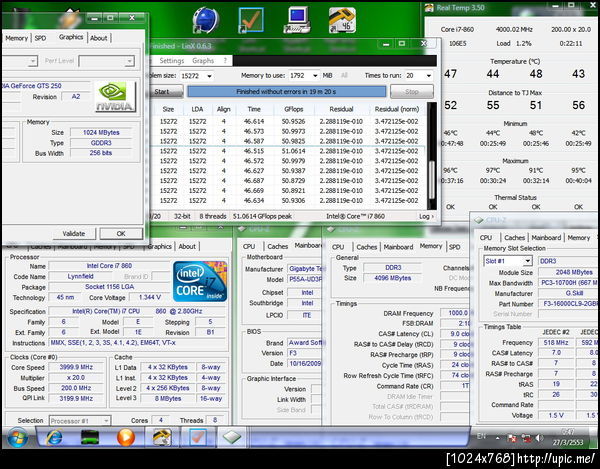600x469 pixels.
Task: Select Mainboard tab above Memory Slot Selection
Action: [x=546, y=238]
